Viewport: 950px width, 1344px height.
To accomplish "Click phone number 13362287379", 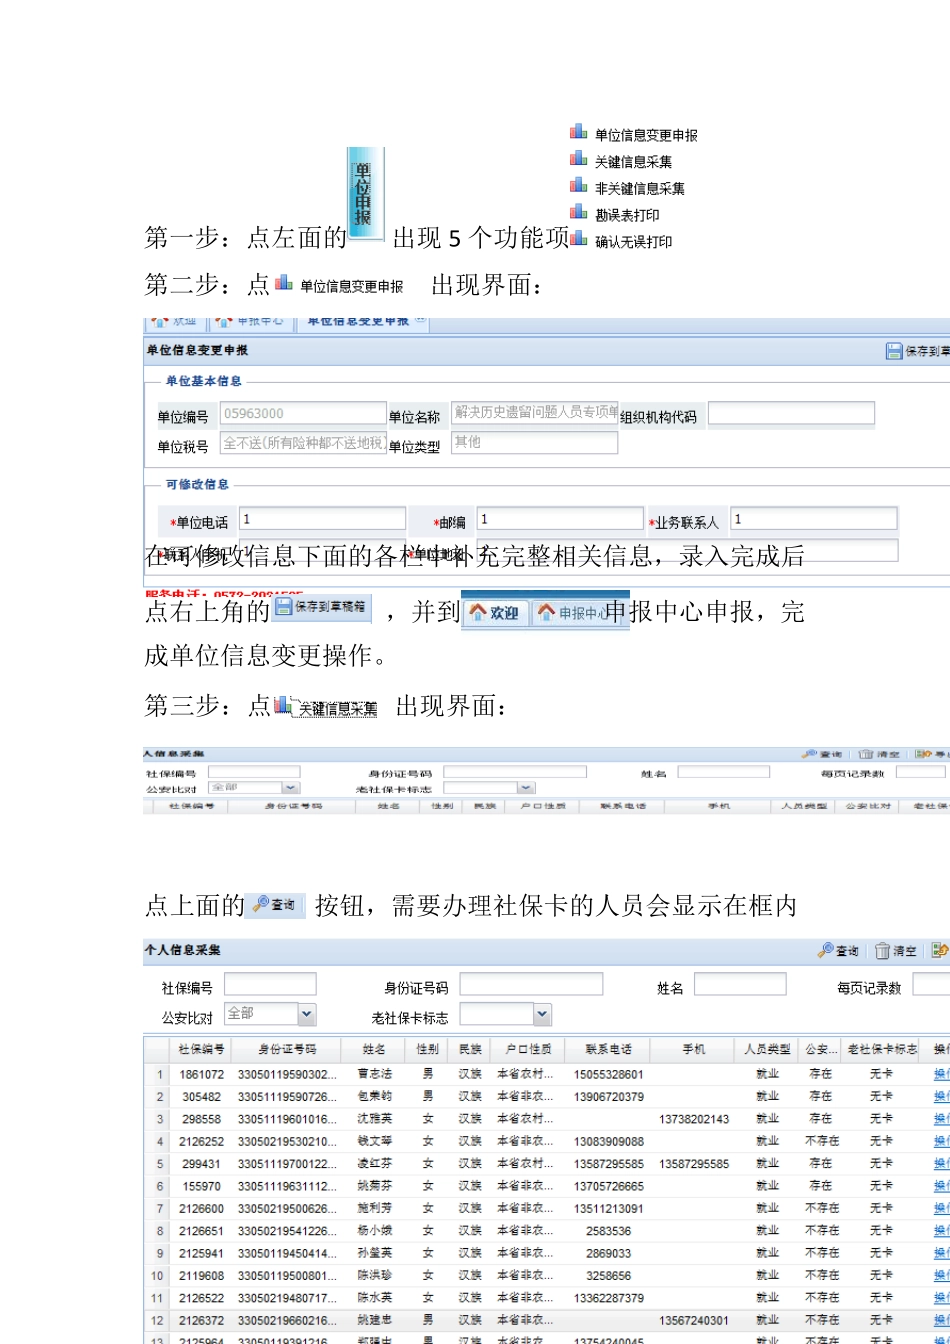I will pos(608,1298).
